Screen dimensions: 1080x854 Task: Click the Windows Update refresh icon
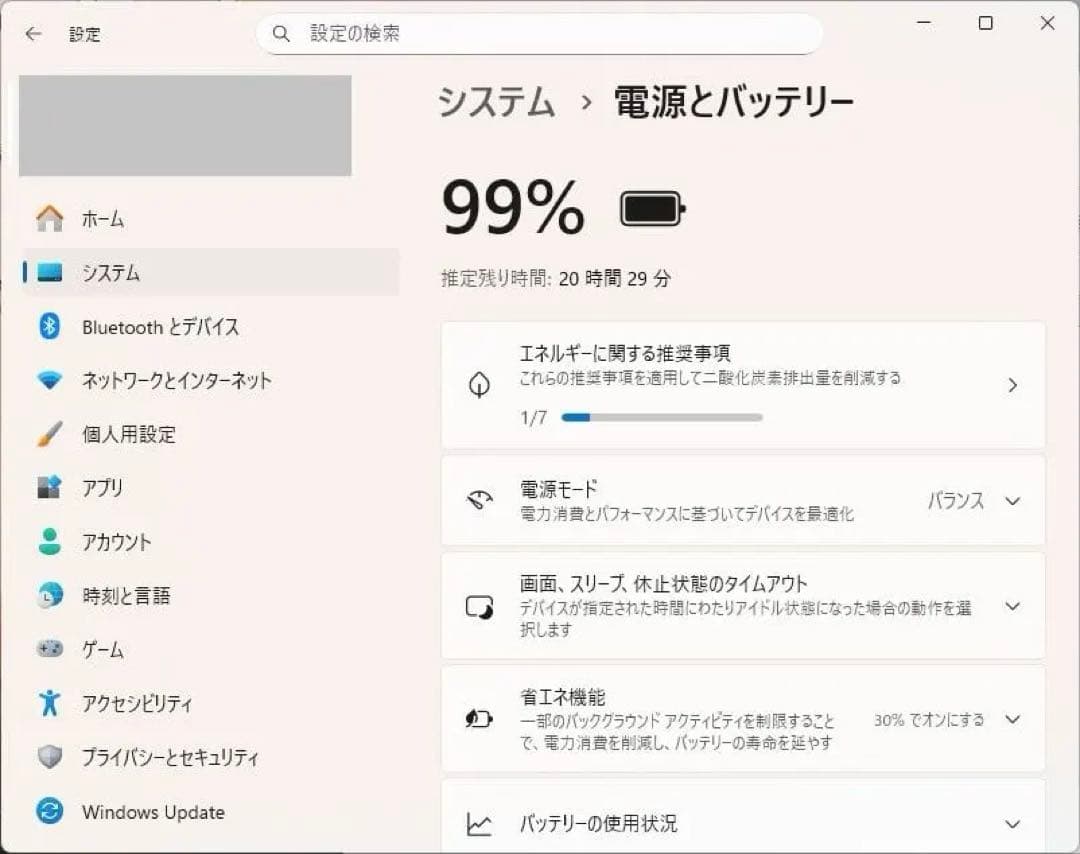coord(49,812)
